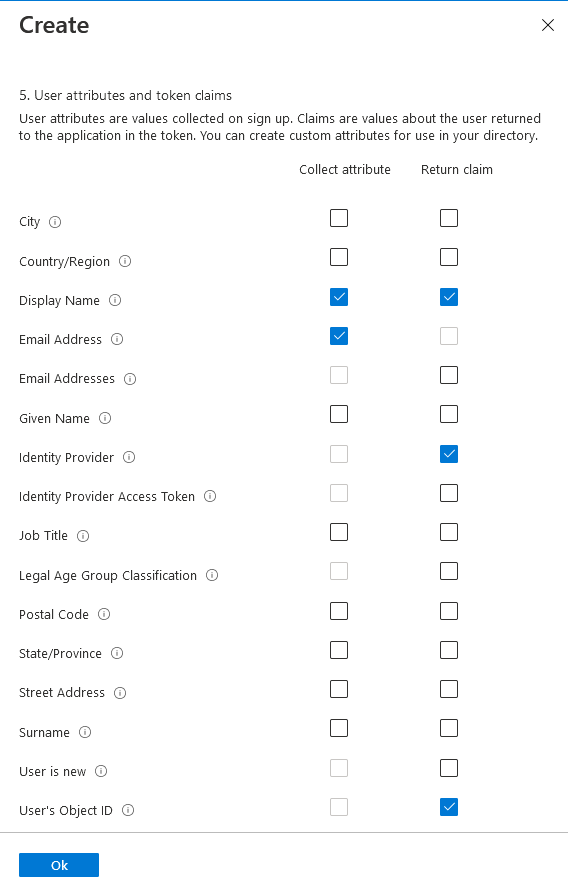Check Return claim for Email Addresses
Viewport: 568px width, 893px height.
[449, 375]
